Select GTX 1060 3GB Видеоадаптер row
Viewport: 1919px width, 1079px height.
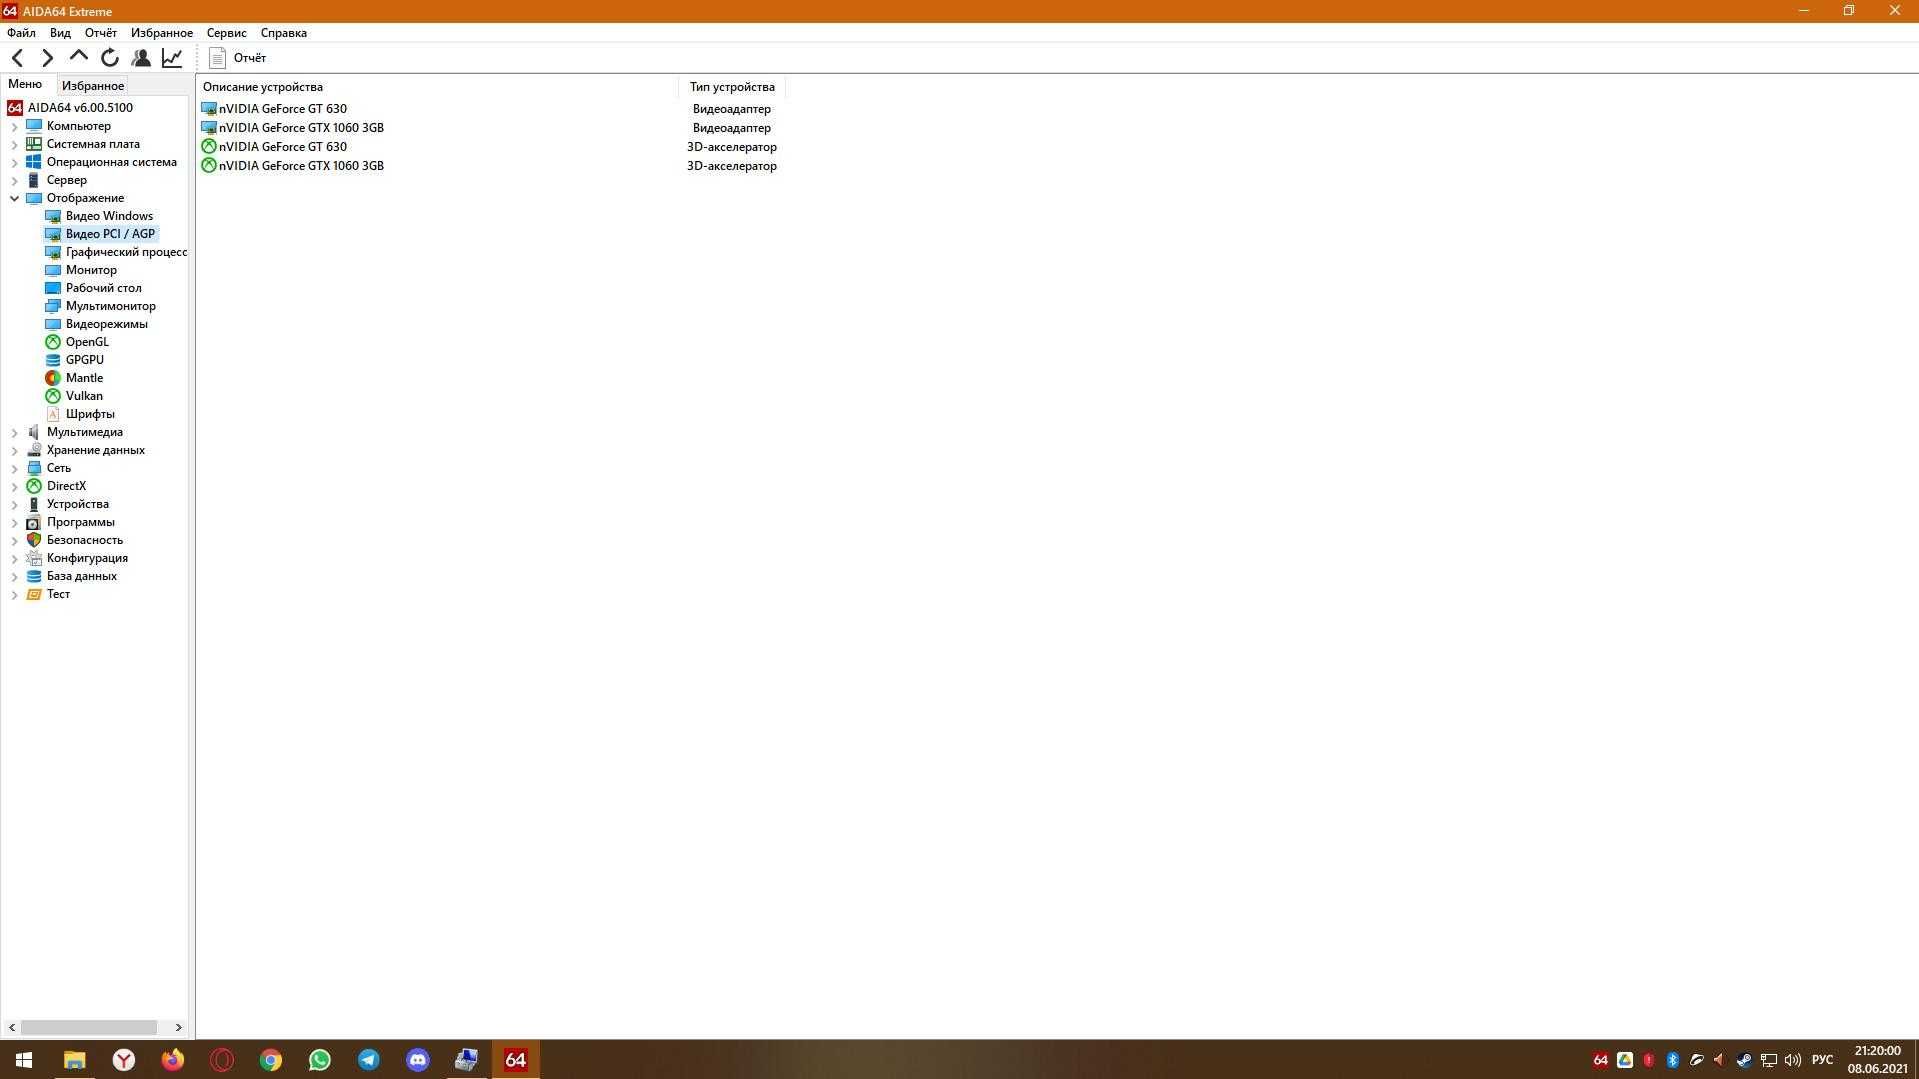[490, 128]
